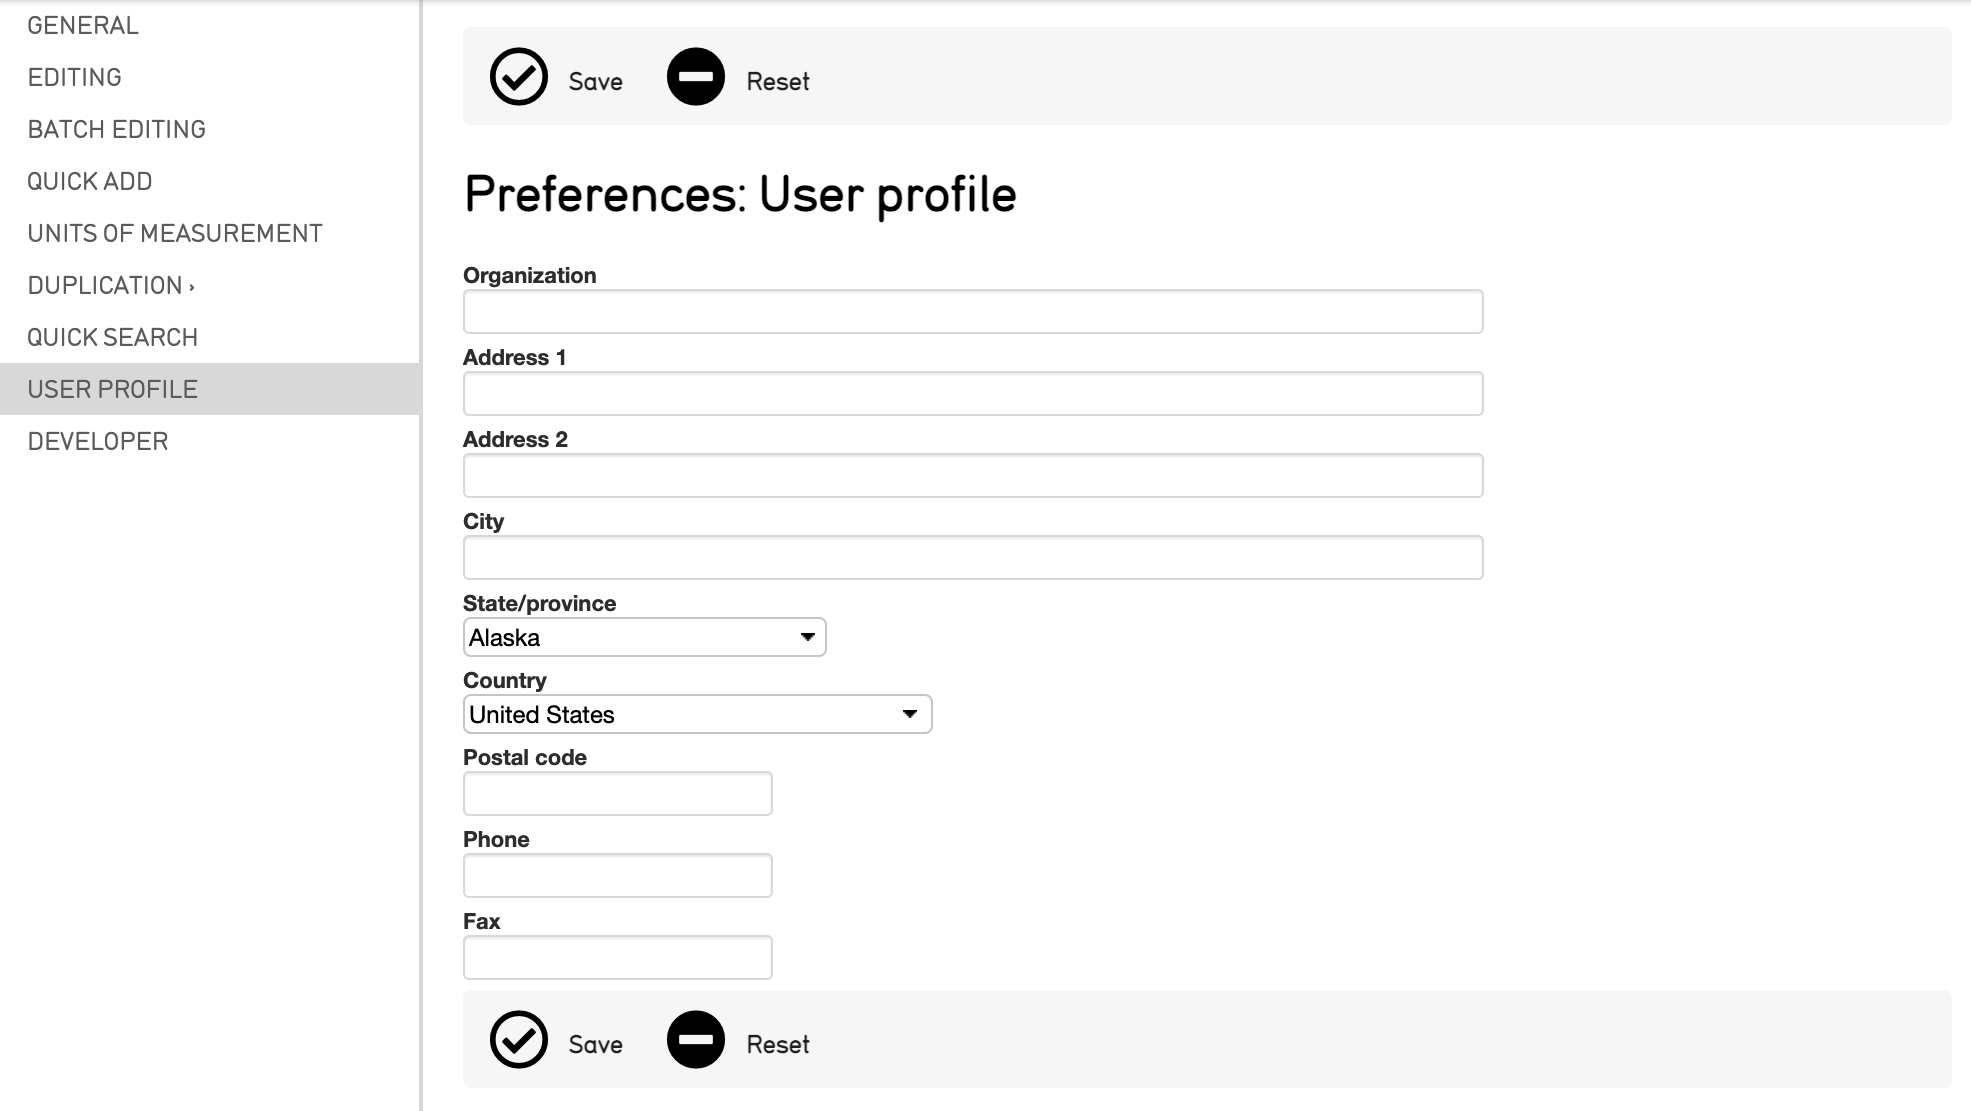Click the Reset minus icon at the top

tap(696, 75)
